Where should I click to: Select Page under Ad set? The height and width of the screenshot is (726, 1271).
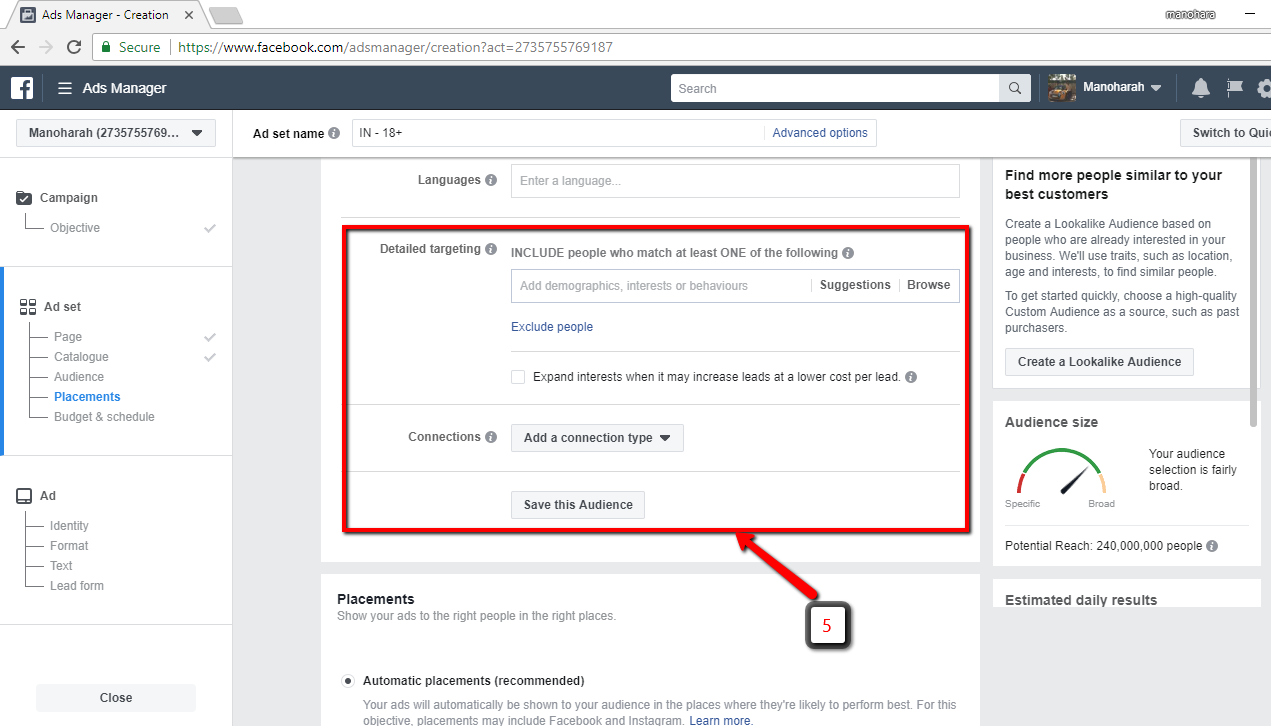click(x=68, y=337)
